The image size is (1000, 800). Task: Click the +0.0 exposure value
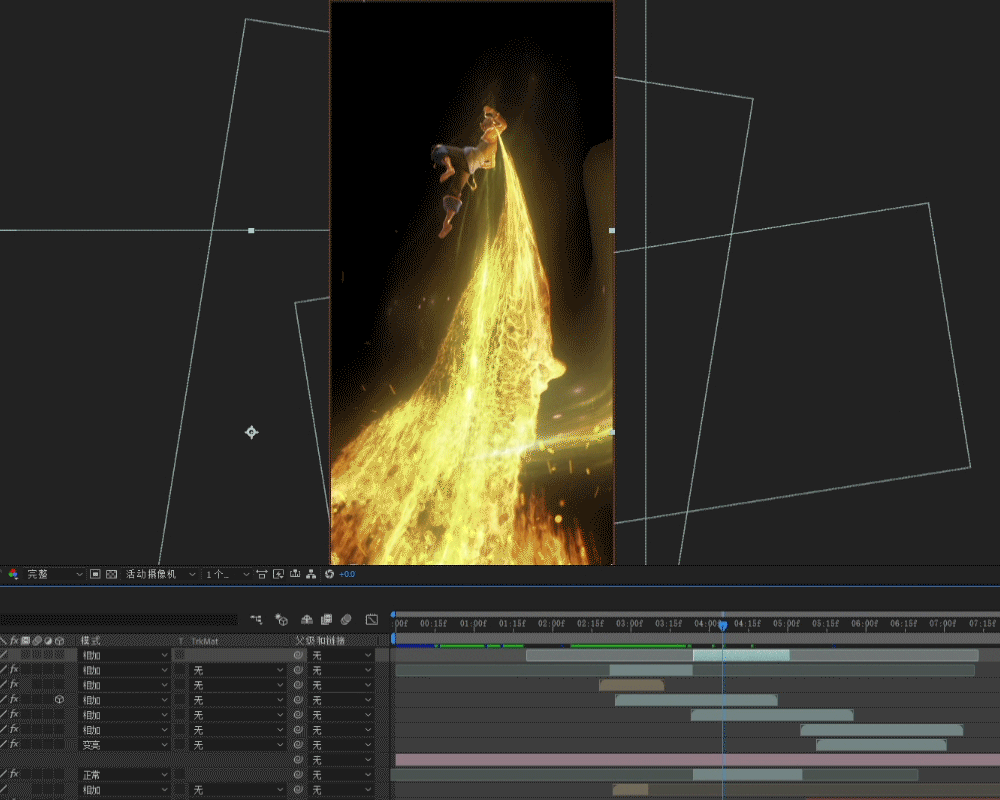(x=347, y=574)
